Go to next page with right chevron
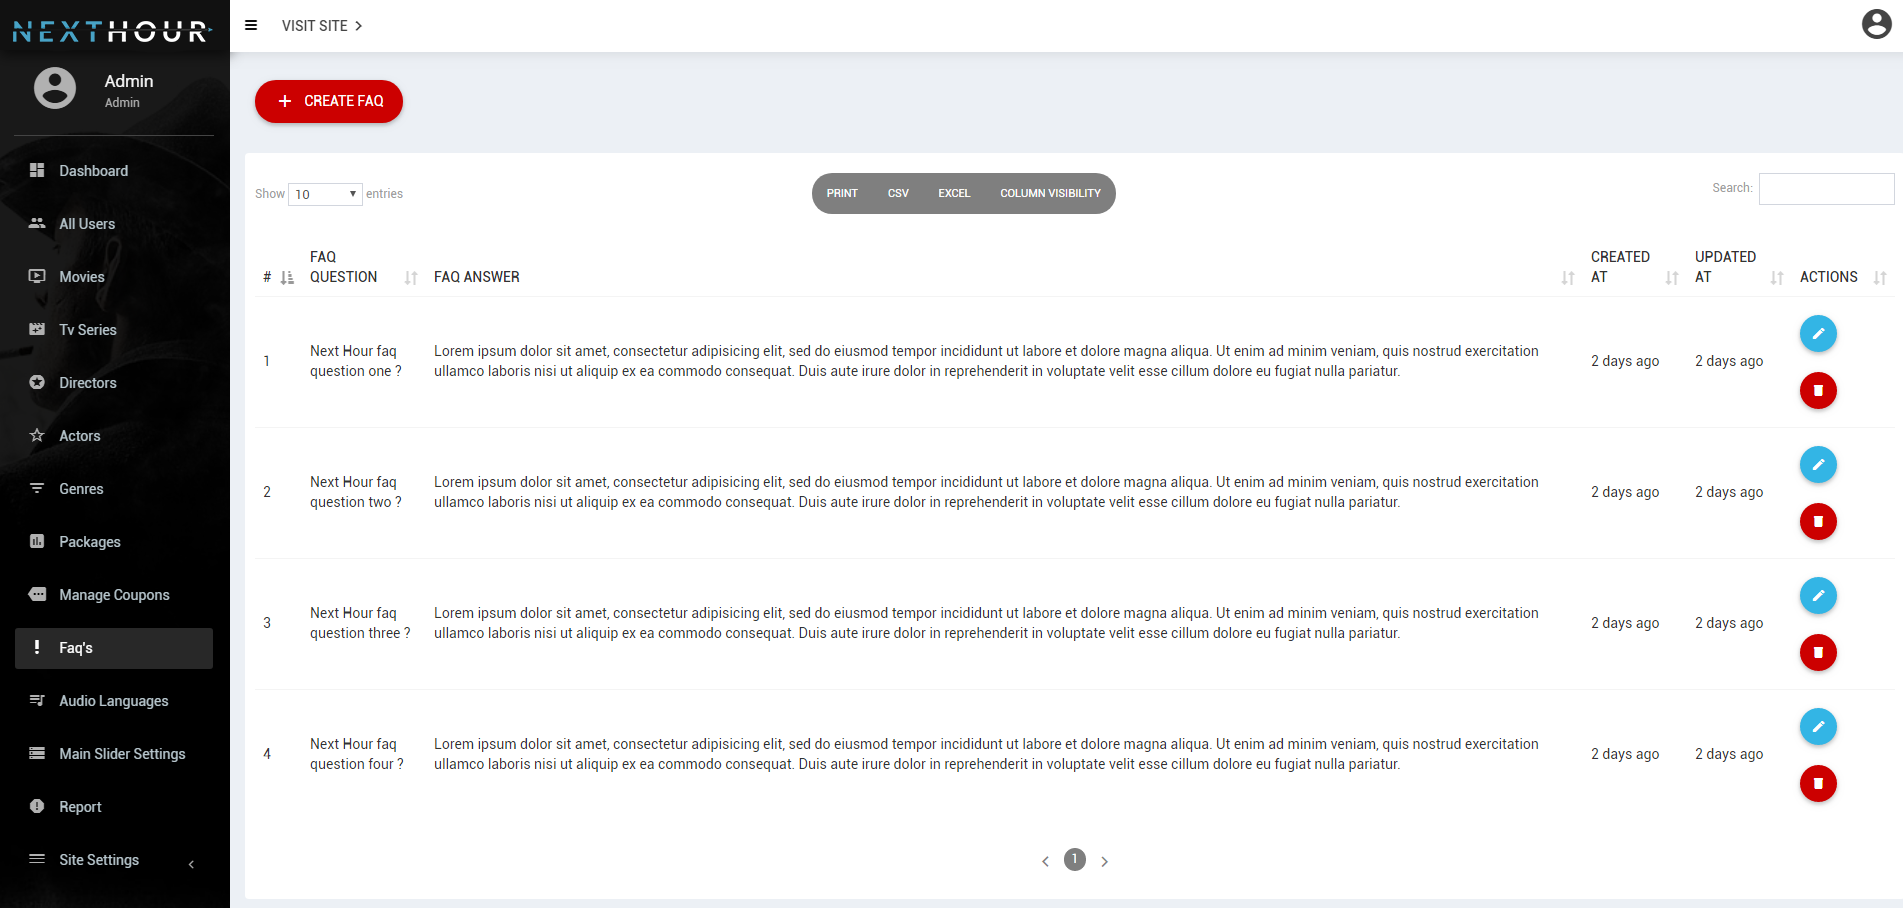Viewport: 1903px width, 908px height. pos(1104,861)
